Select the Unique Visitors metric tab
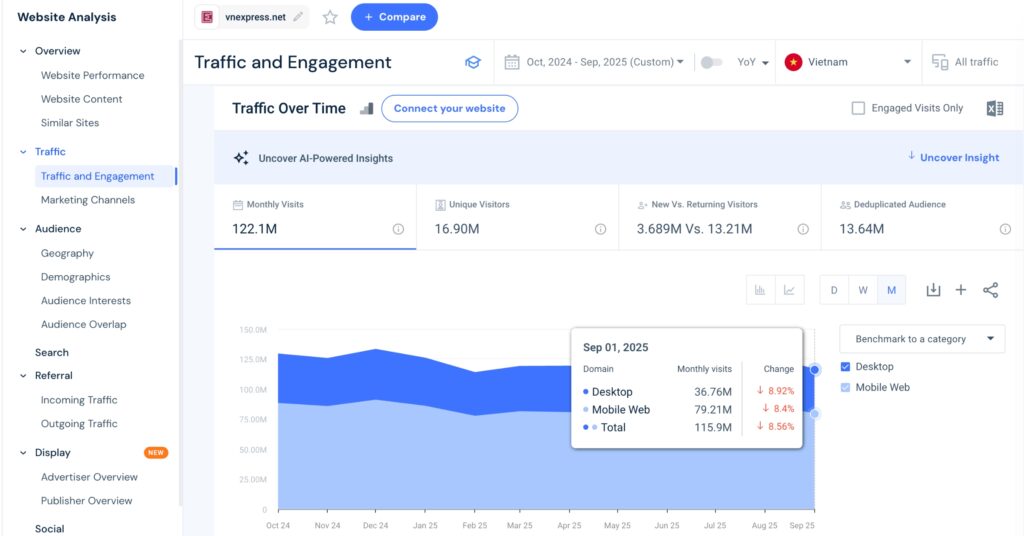Screen dimensions: 1024x536 pyautogui.click(x=517, y=217)
